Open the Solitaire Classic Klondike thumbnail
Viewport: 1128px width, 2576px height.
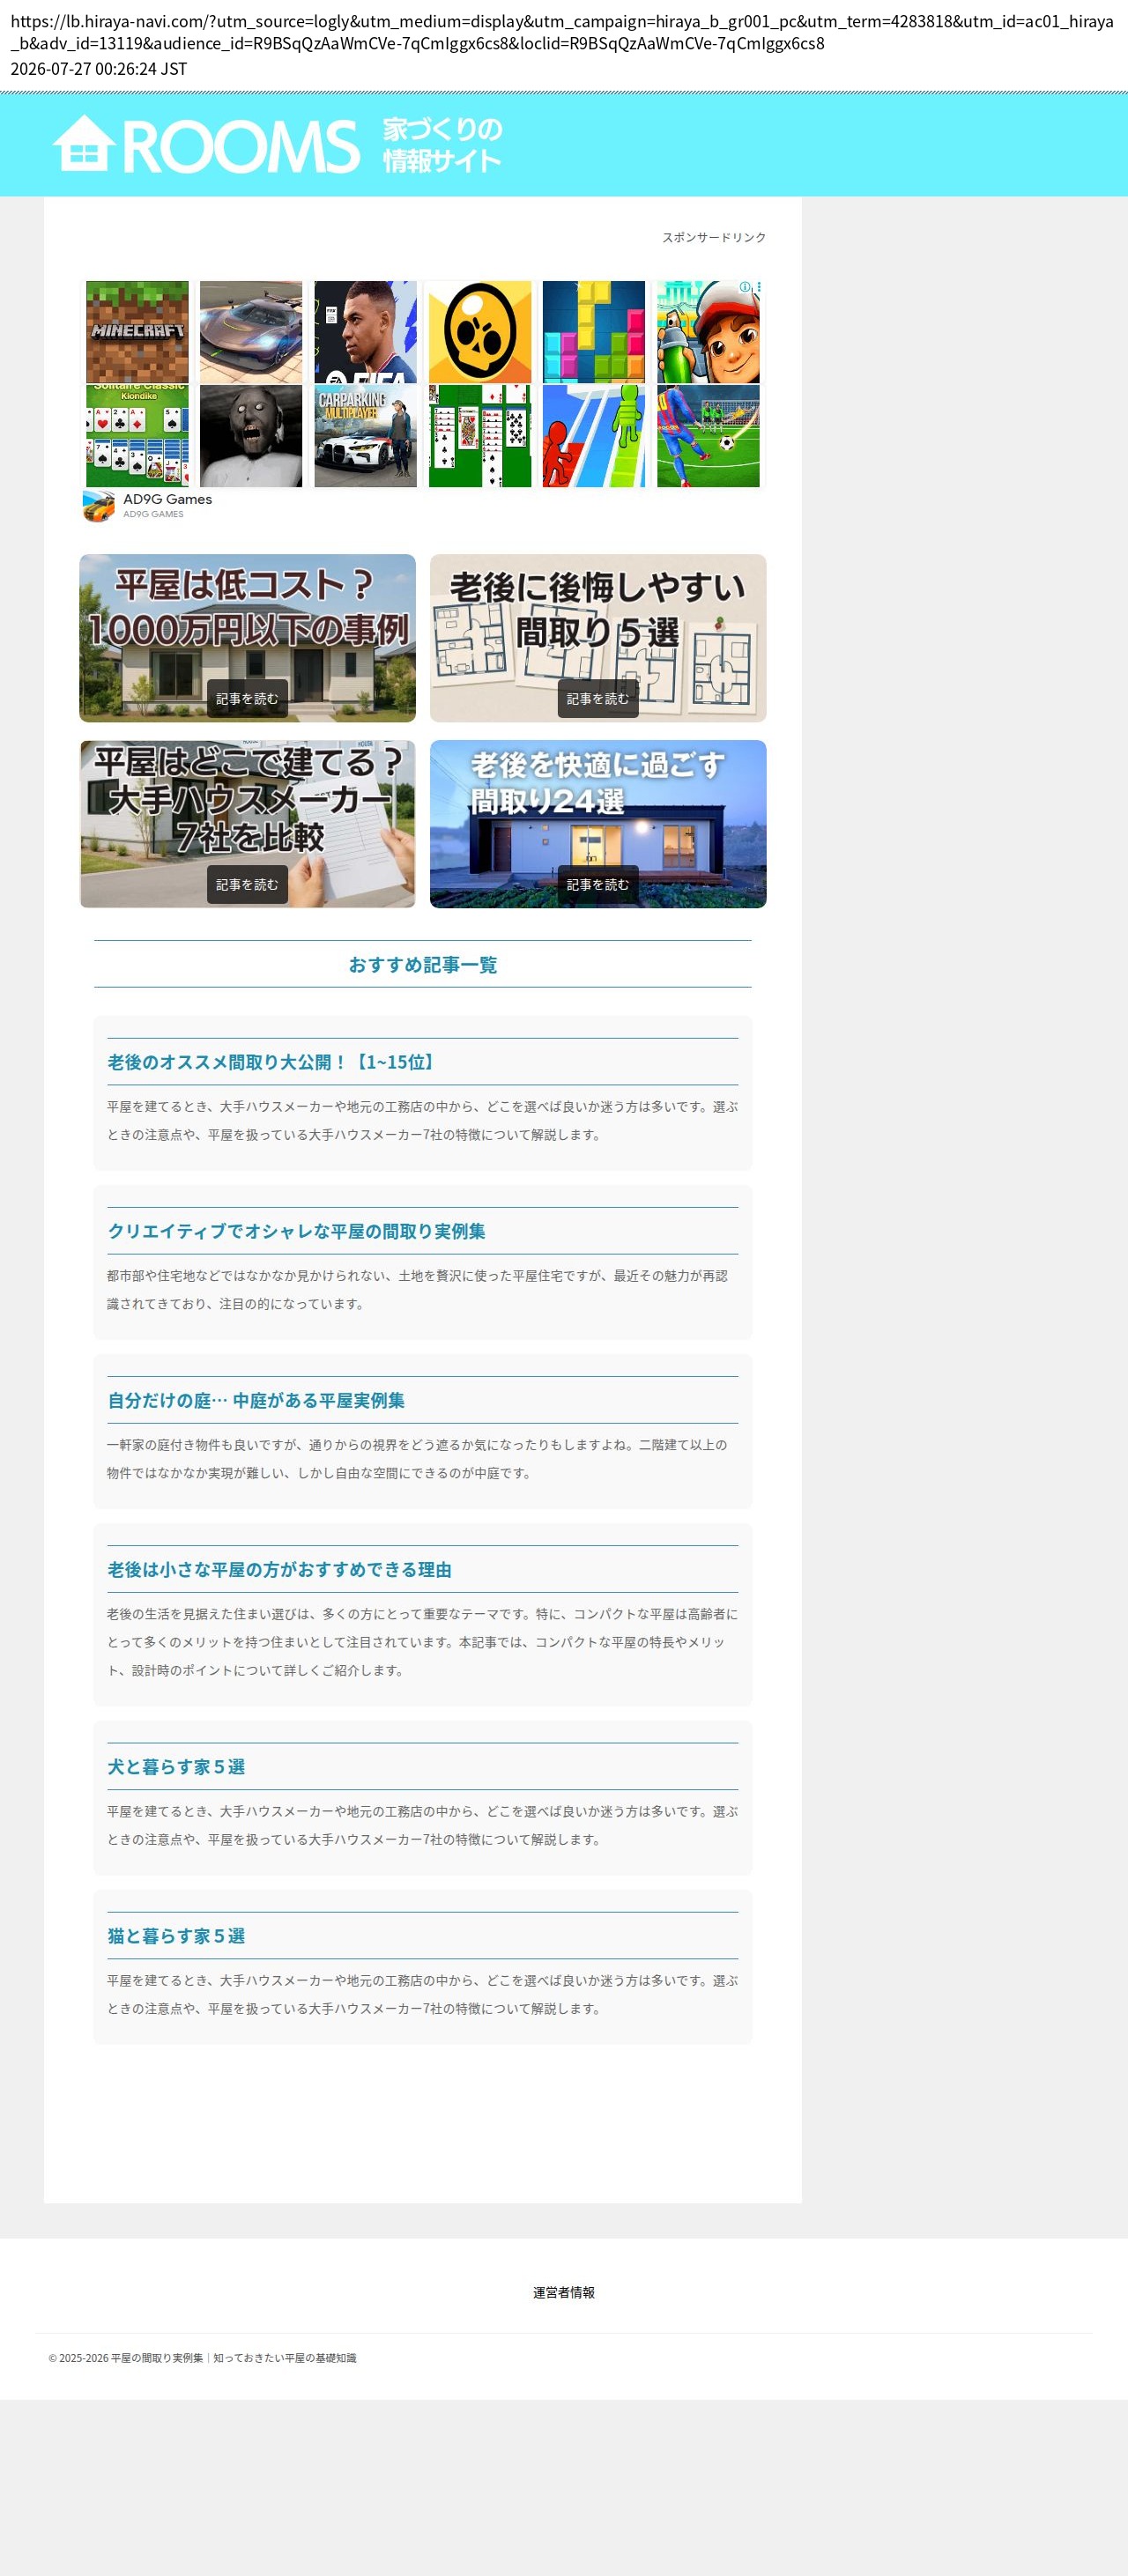[x=137, y=436]
